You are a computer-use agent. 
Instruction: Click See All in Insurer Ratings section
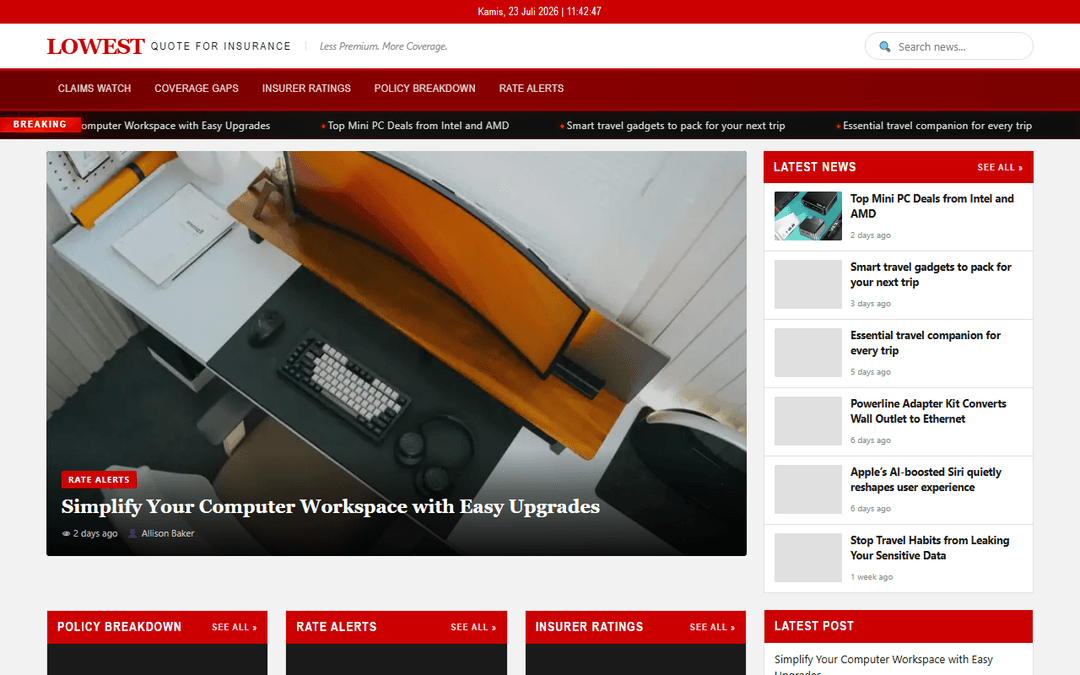pyautogui.click(x=712, y=627)
